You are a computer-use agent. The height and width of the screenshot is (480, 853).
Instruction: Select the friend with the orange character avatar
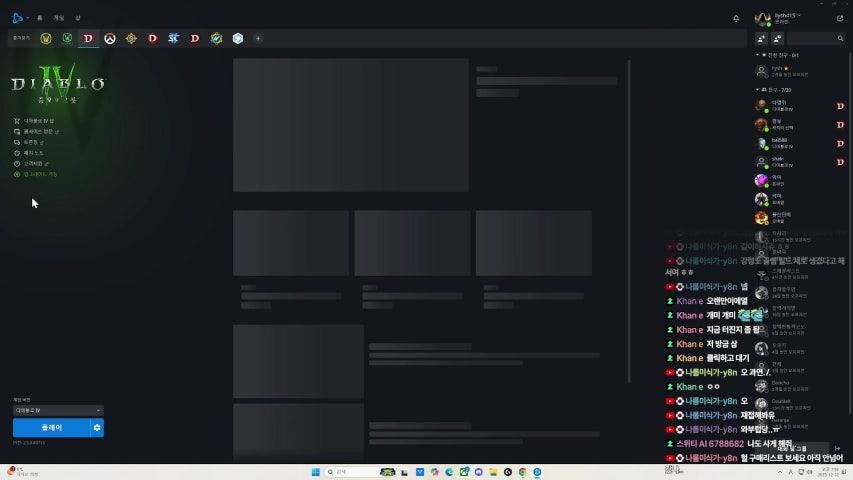(762, 218)
